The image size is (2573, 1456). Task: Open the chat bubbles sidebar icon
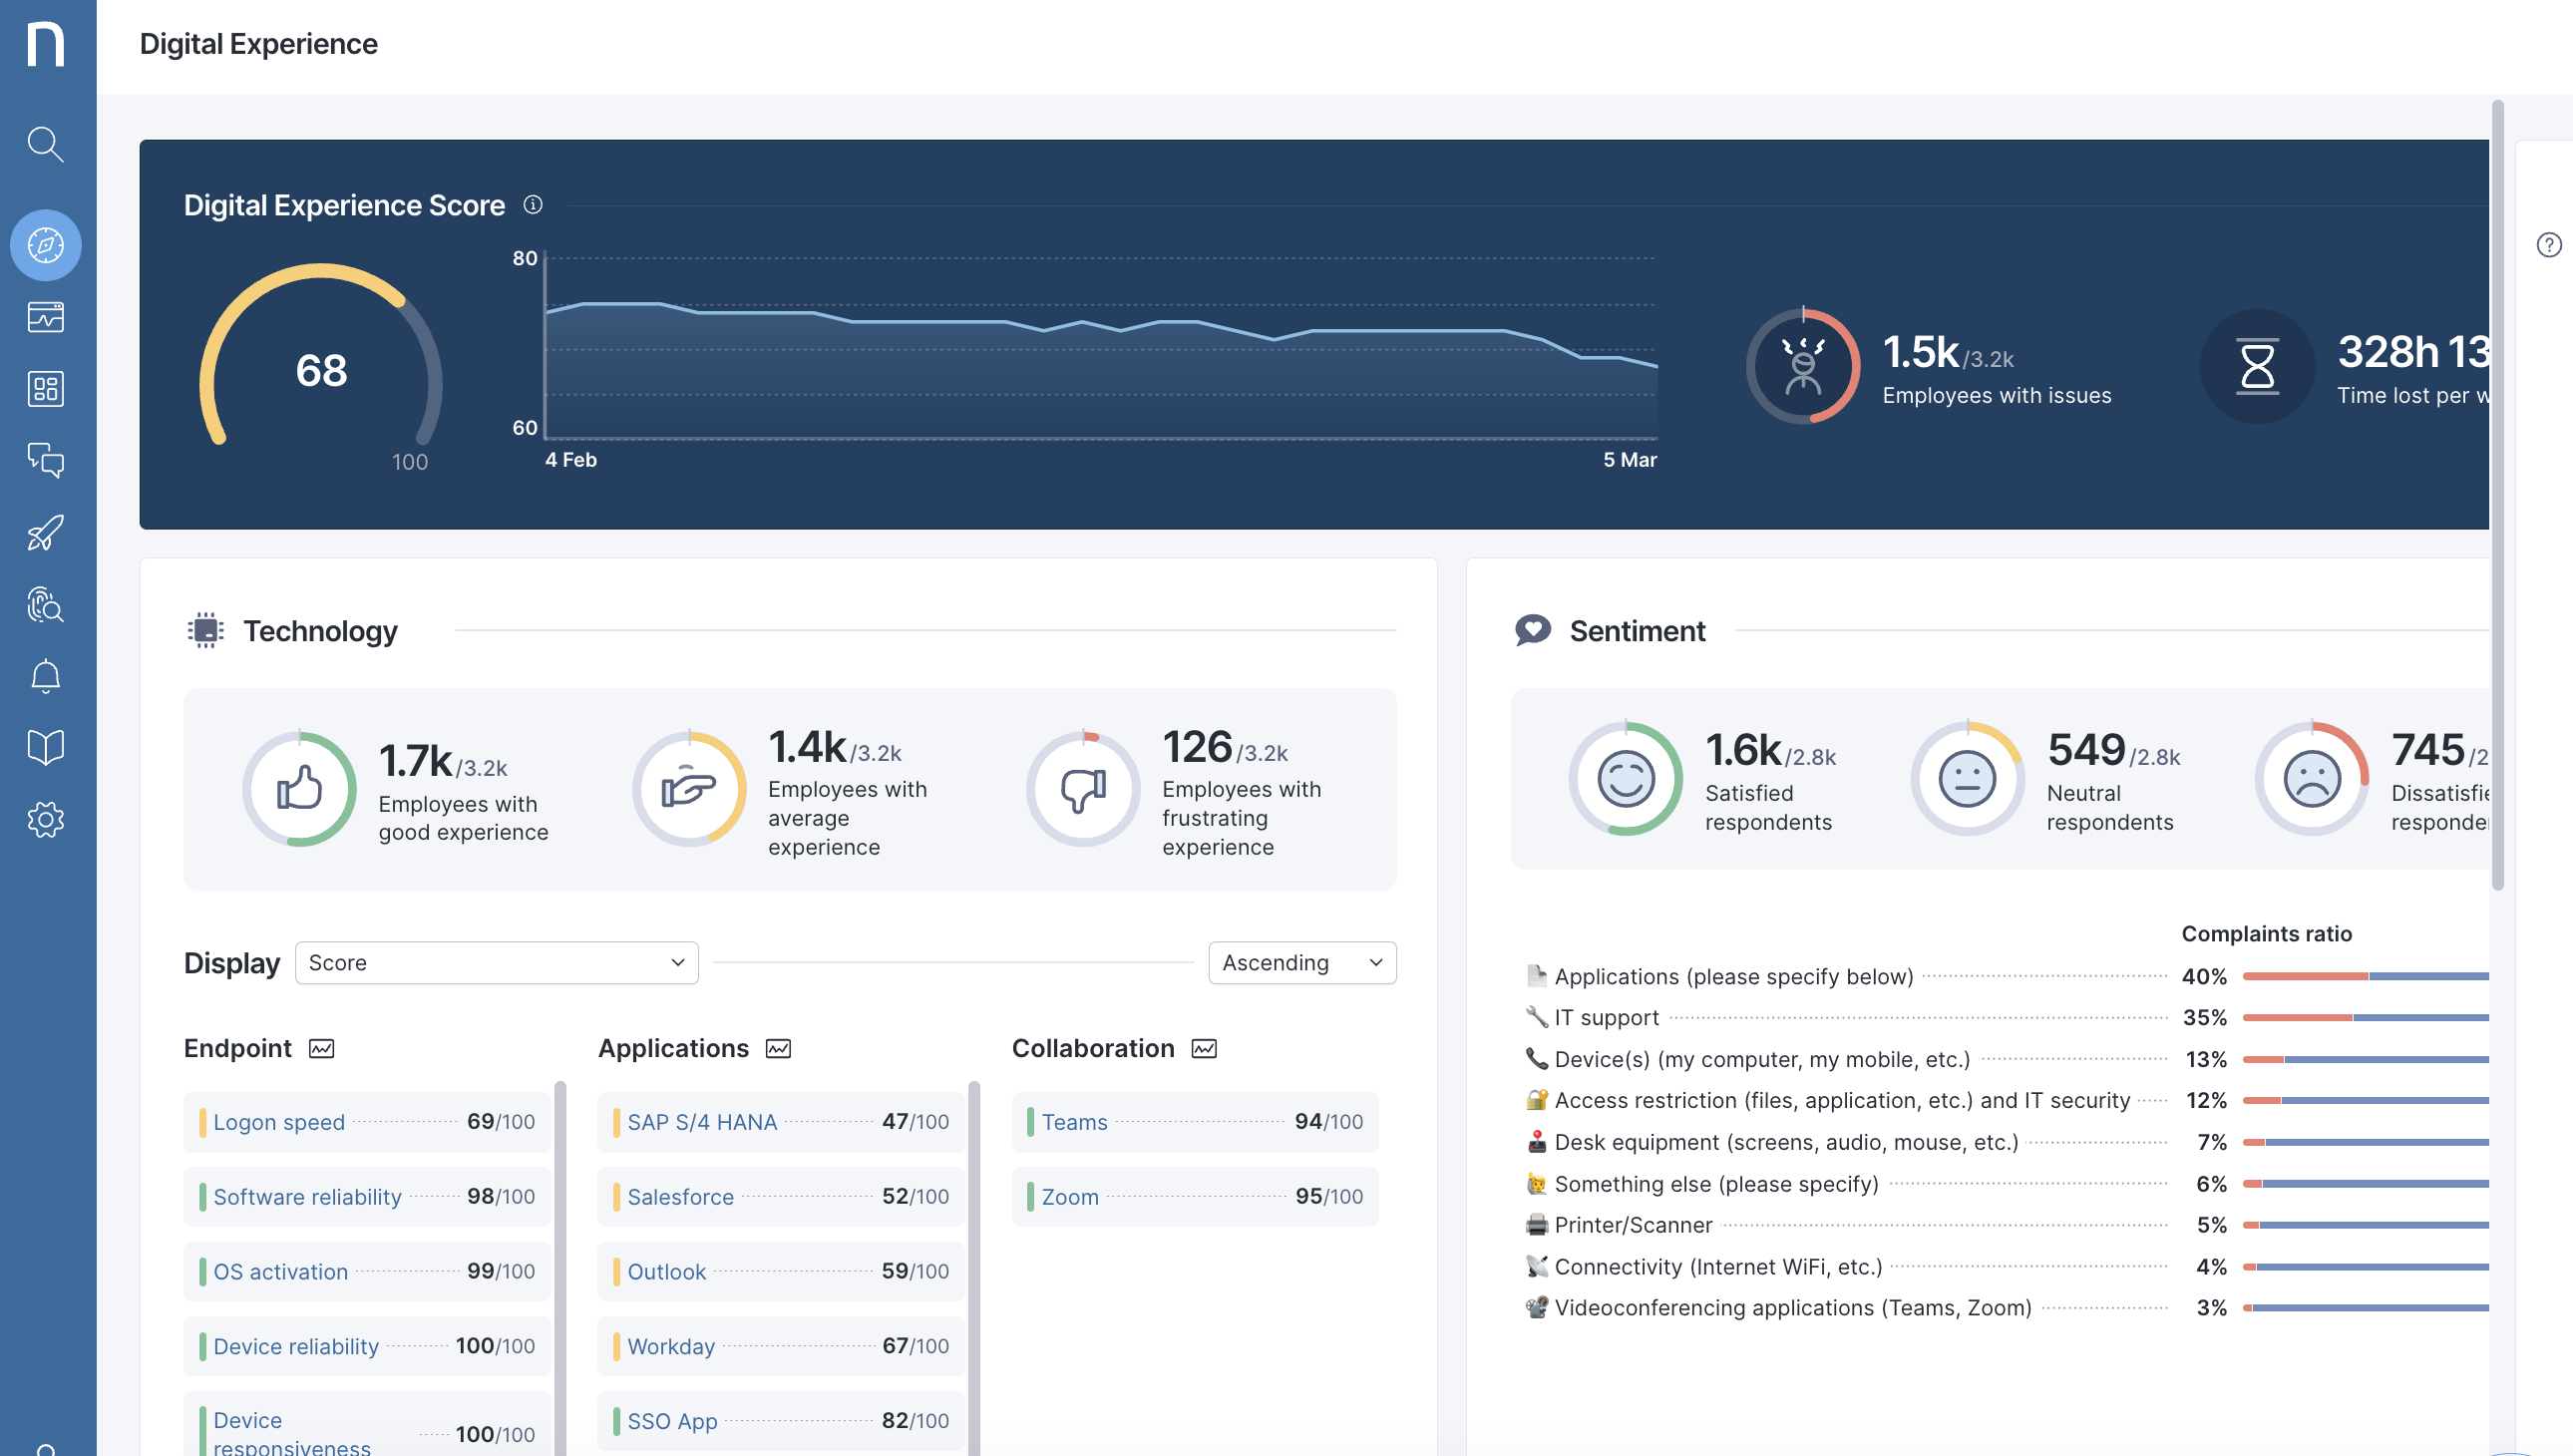coord(45,460)
